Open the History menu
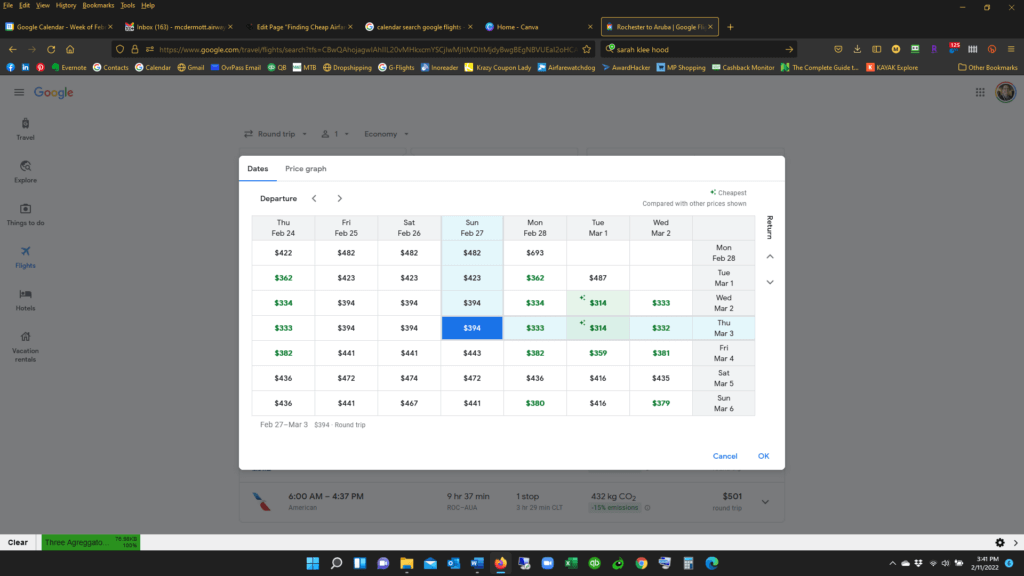Viewport: 1024px width, 576px height. pyautogui.click(x=65, y=5)
